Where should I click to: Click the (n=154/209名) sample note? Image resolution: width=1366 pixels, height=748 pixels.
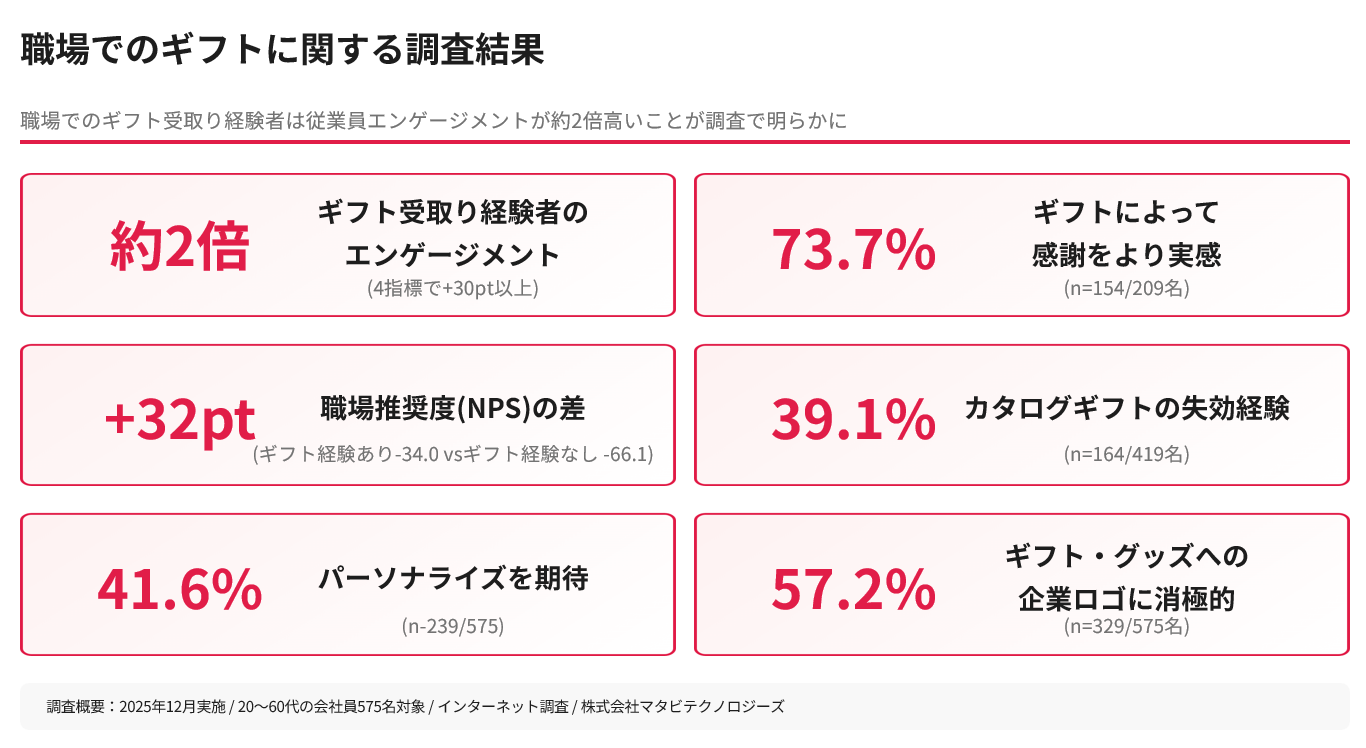pyautogui.click(x=1126, y=288)
